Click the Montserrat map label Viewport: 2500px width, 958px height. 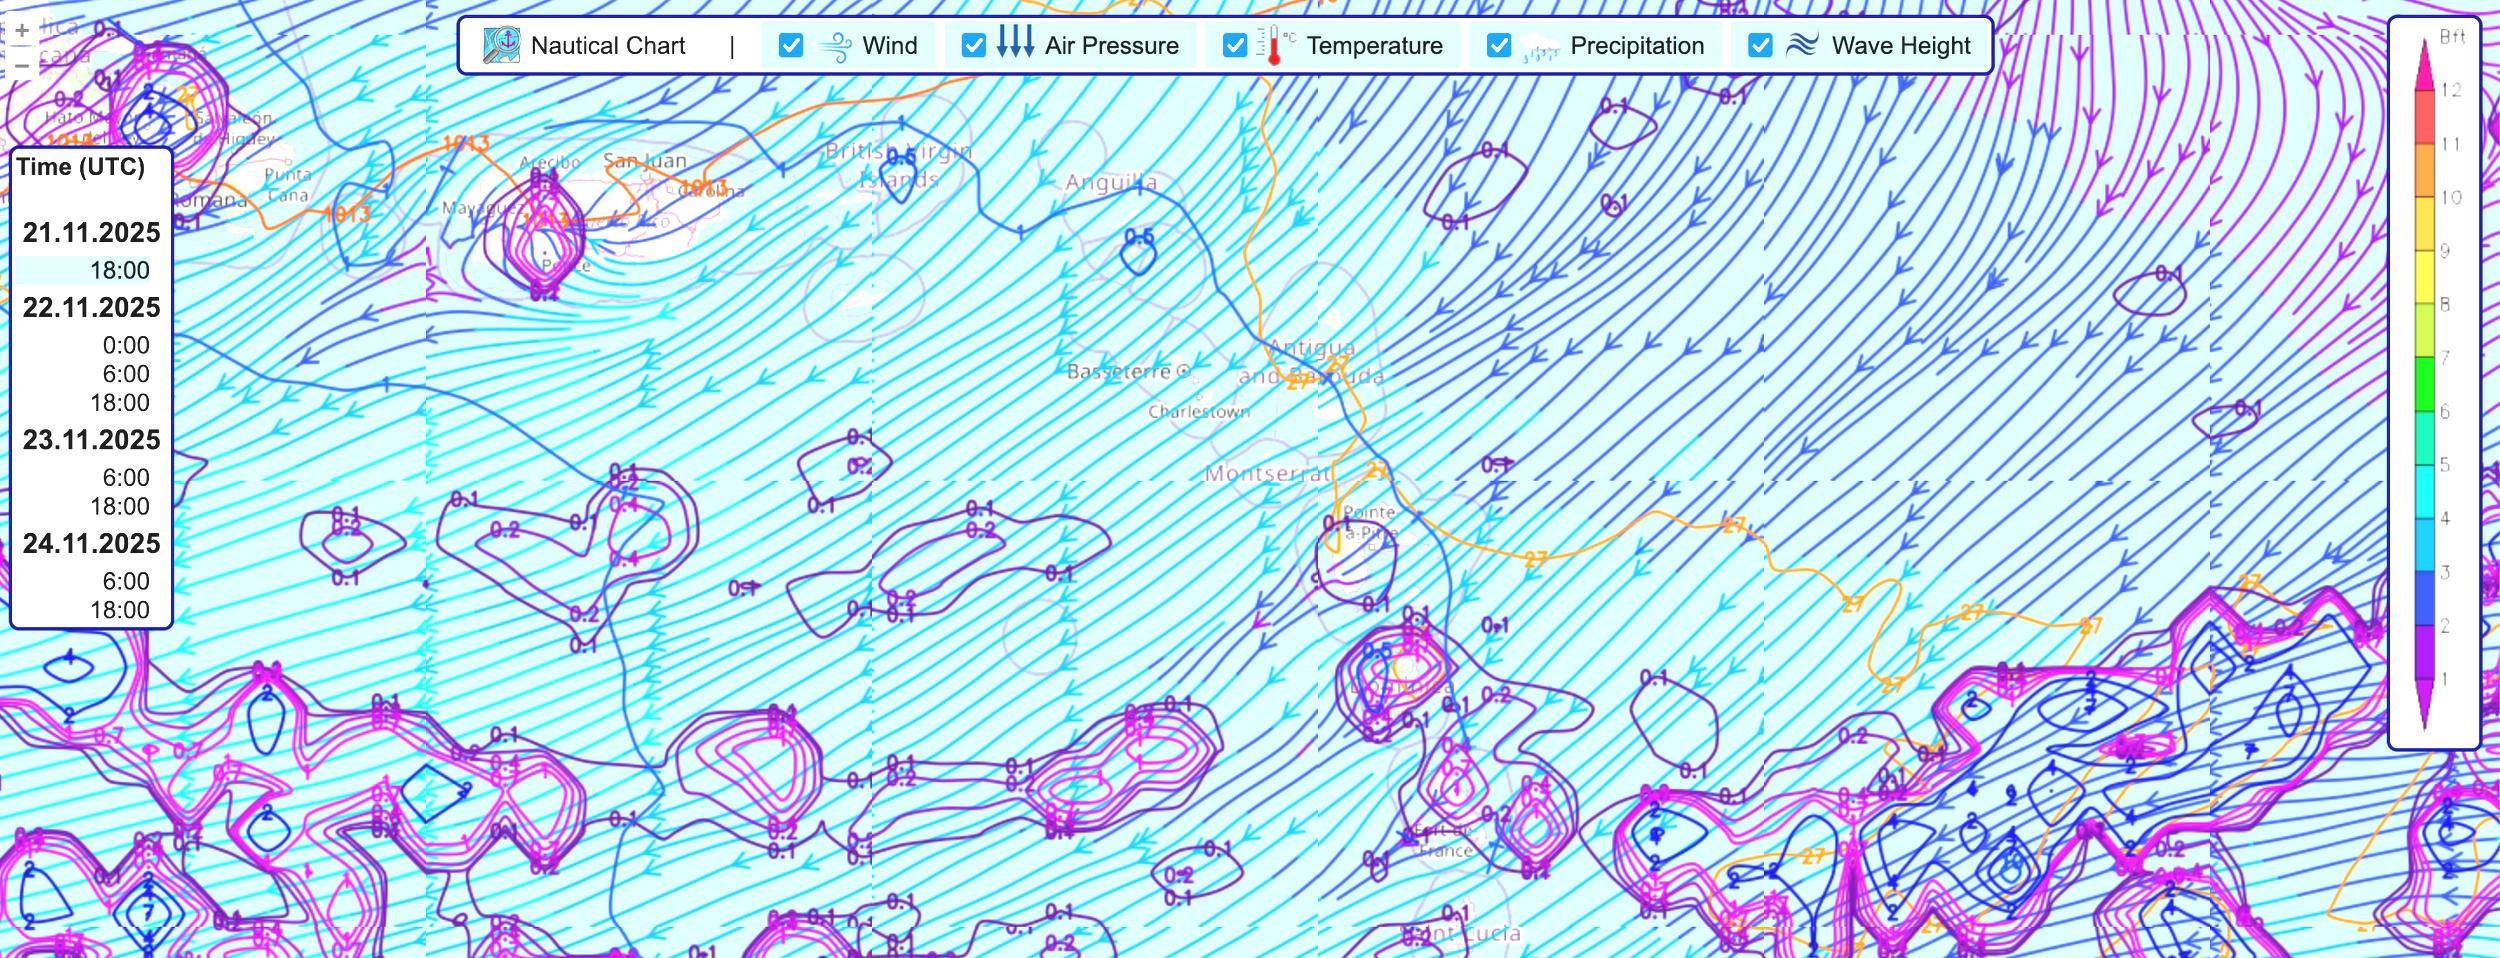1267,473
